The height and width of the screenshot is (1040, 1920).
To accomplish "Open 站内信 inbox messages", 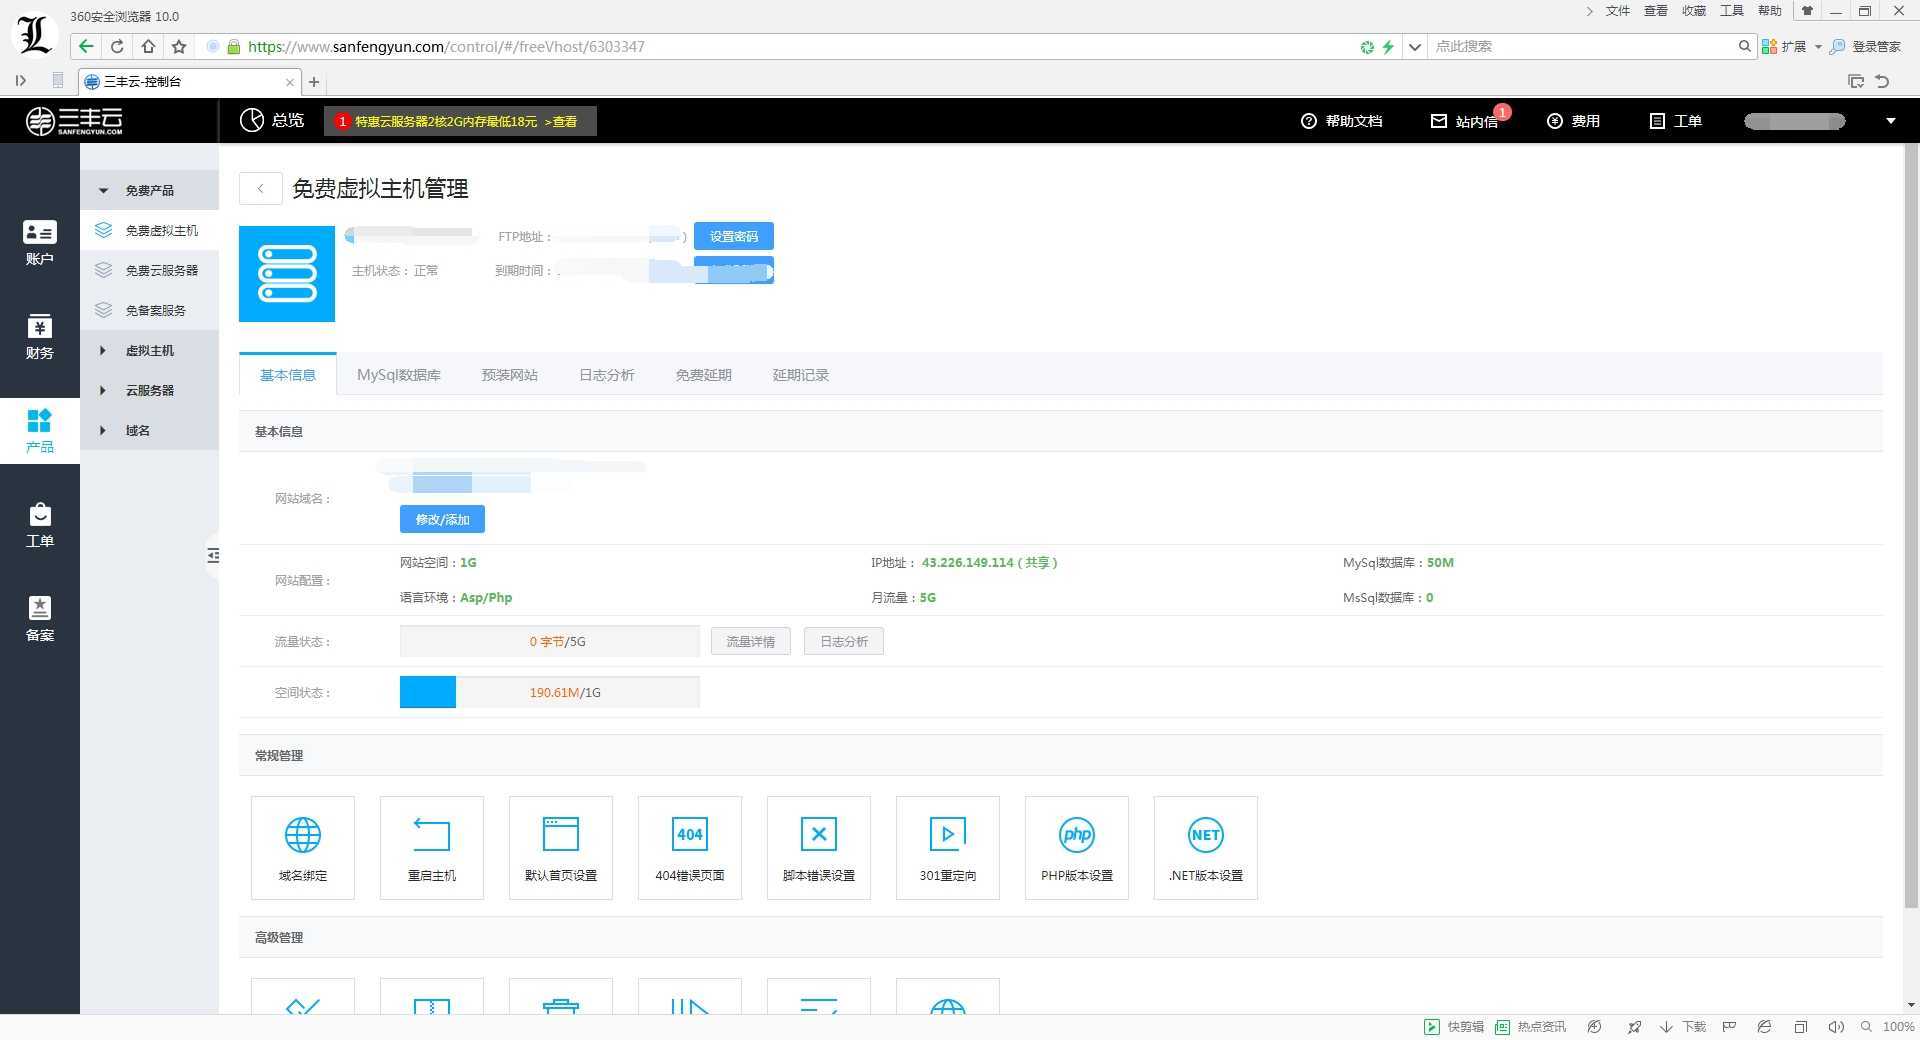I will click(1464, 121).
